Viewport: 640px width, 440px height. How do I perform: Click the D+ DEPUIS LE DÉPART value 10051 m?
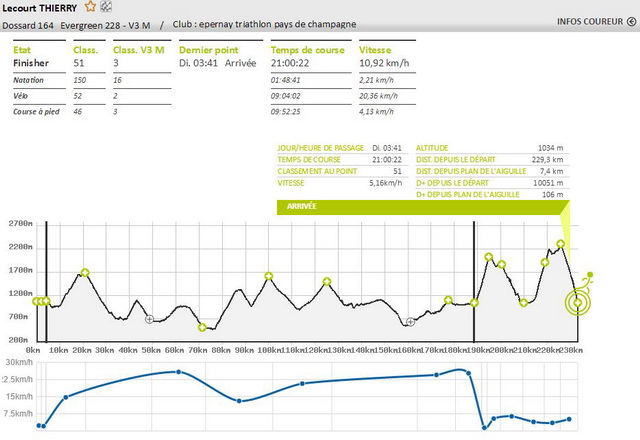pos(548,183)
